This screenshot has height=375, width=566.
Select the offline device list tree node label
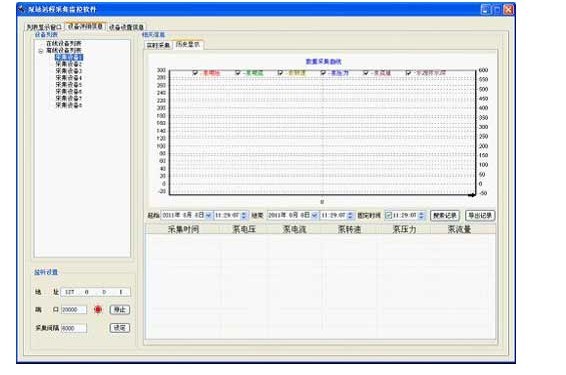pos(64,51)
